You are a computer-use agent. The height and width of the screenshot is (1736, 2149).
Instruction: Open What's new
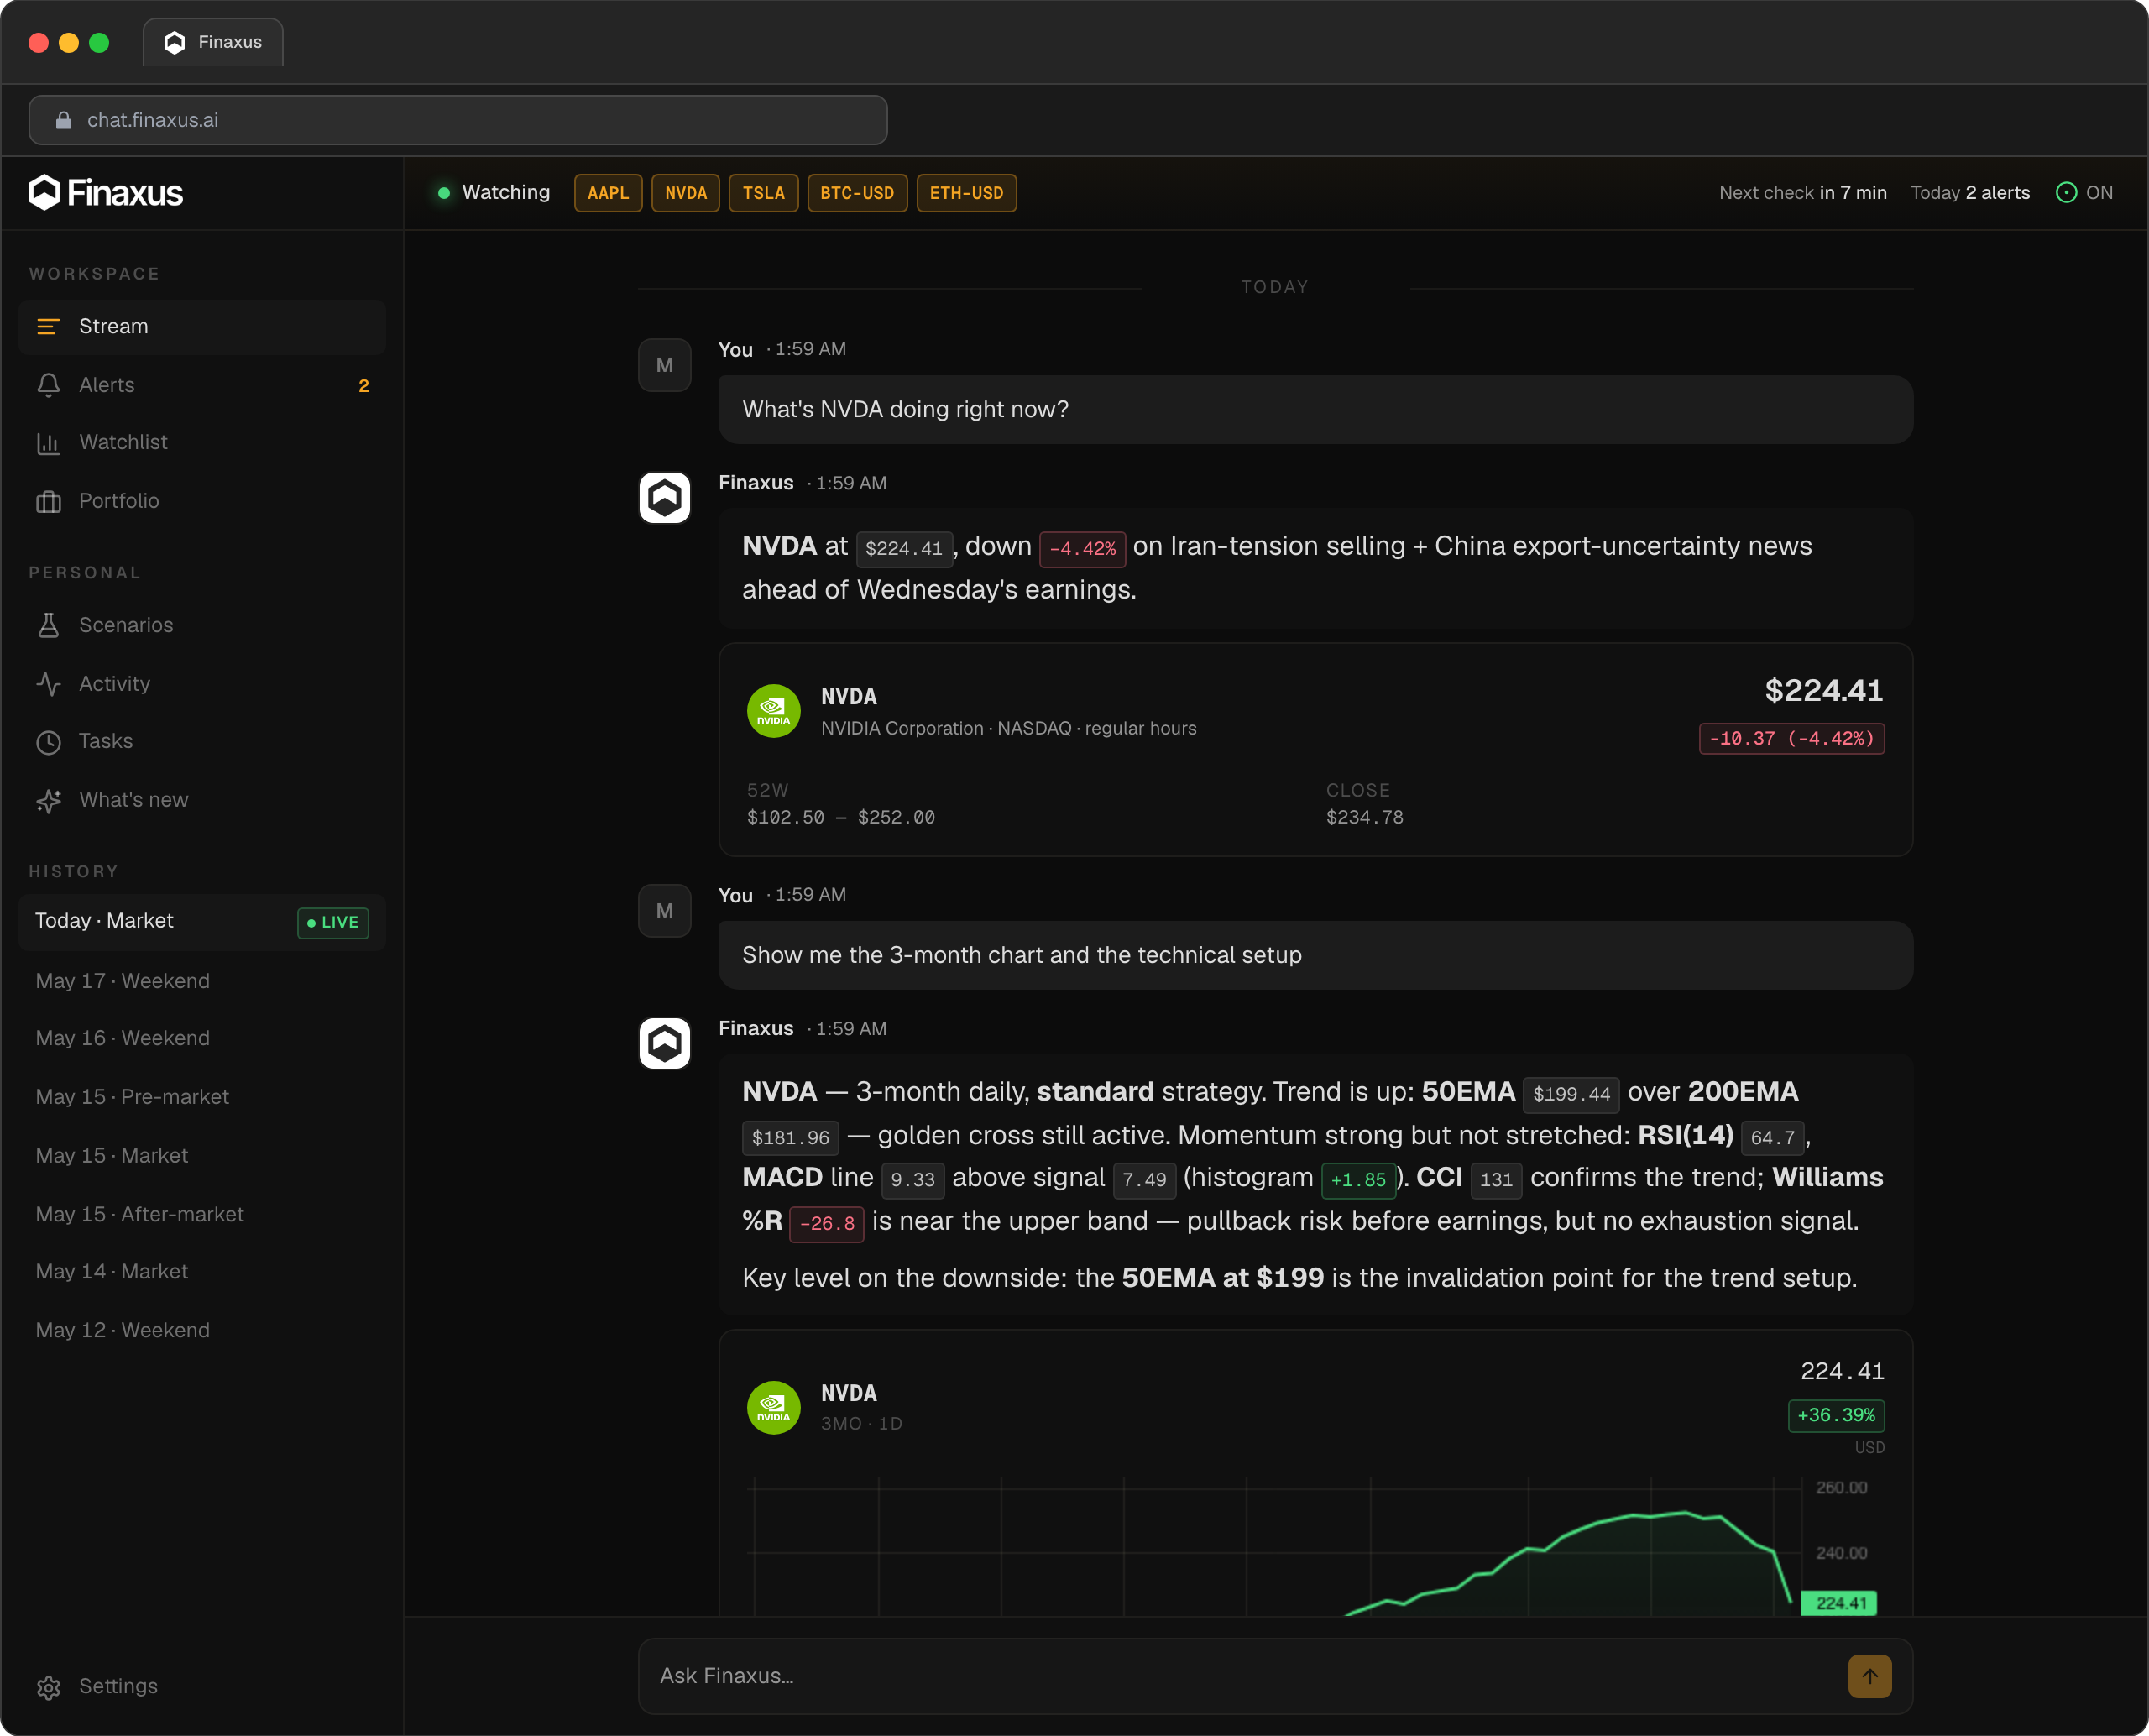tap(202, 800)
